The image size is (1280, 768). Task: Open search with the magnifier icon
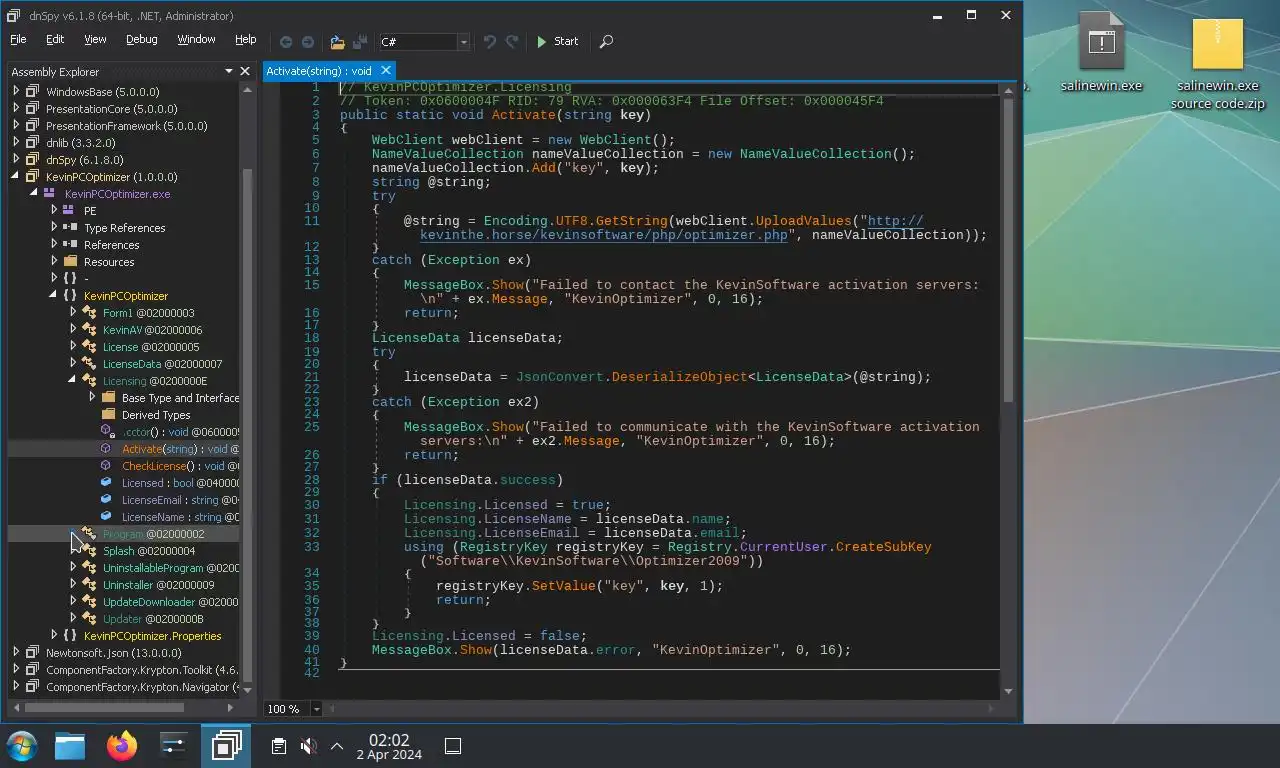606,41
